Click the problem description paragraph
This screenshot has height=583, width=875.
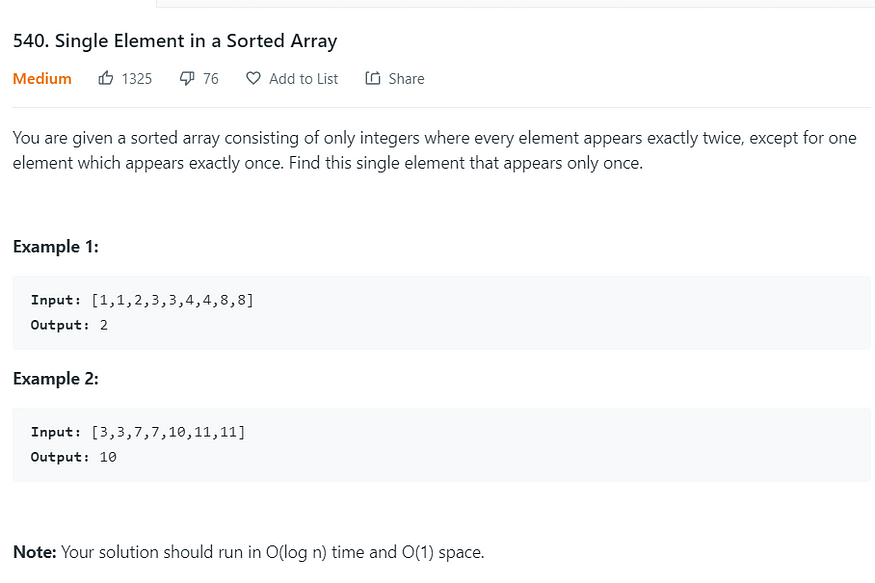click(435, 151)
